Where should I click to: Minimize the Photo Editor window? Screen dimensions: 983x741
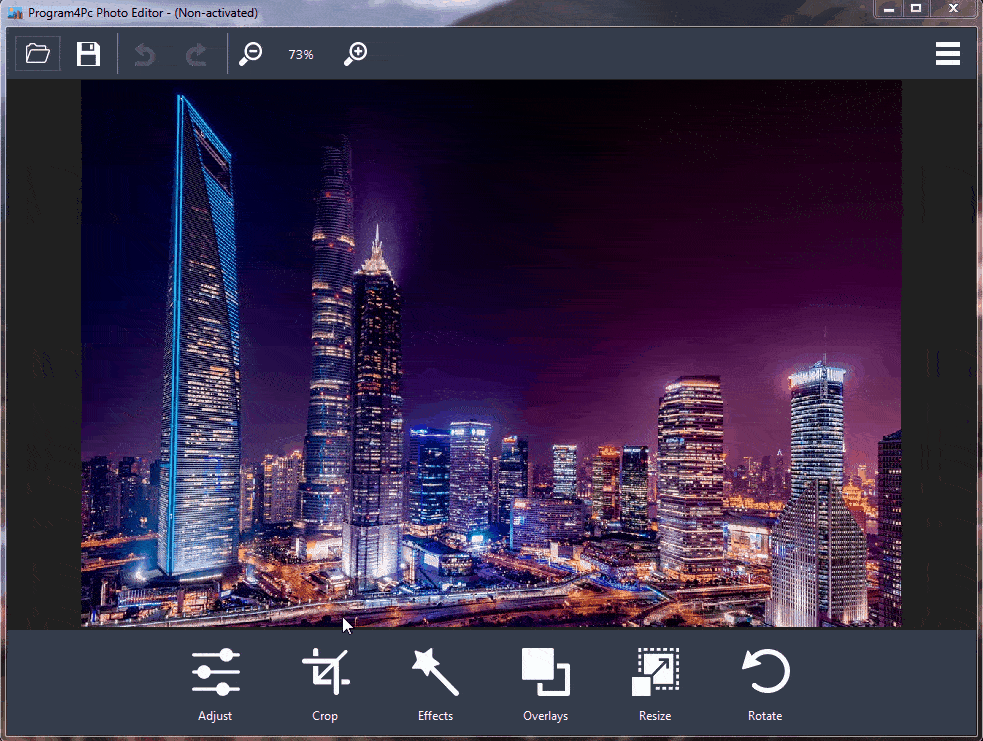[x=889, y=9]
